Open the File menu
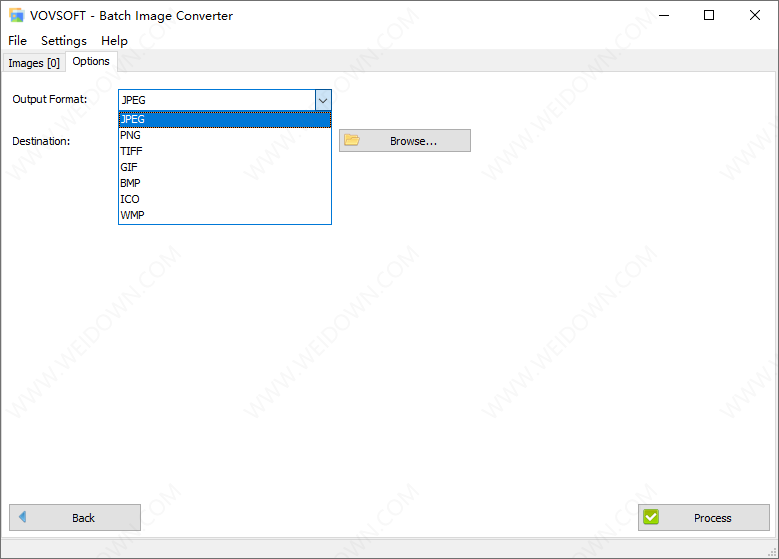Screen dimensions: 779x559 (x=17, y=41)
